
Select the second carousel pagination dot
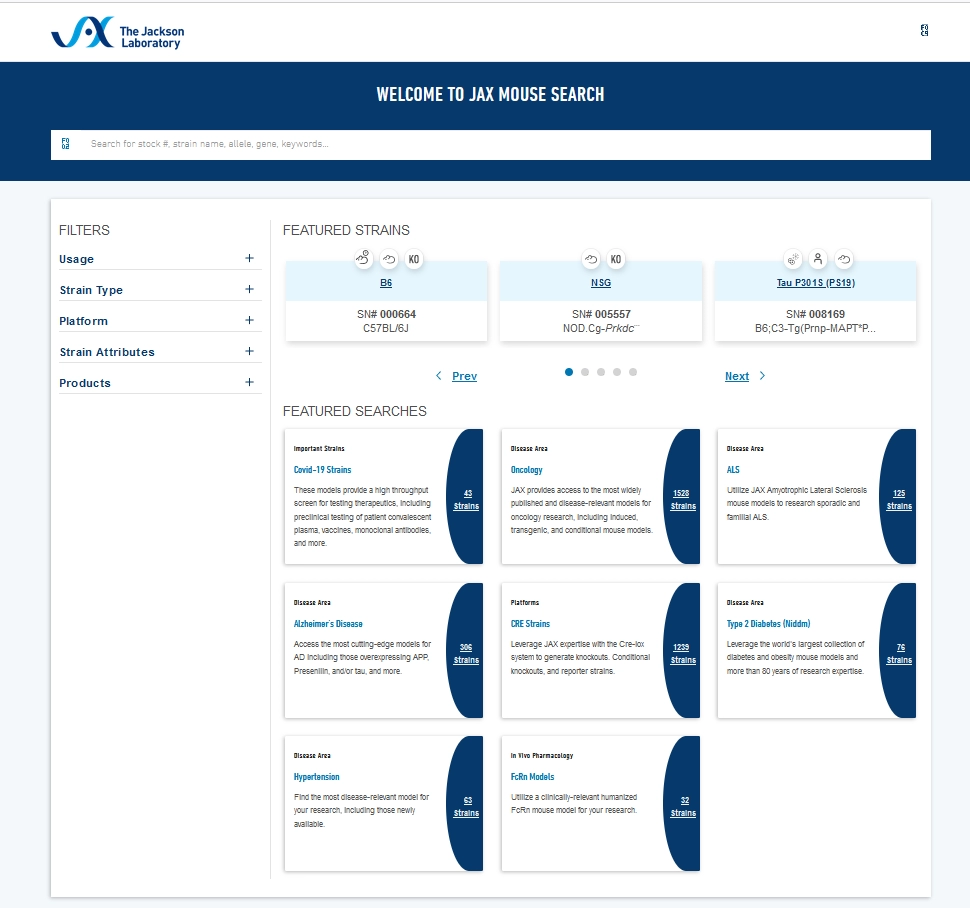pyautogui.click(x=585, y=372)
